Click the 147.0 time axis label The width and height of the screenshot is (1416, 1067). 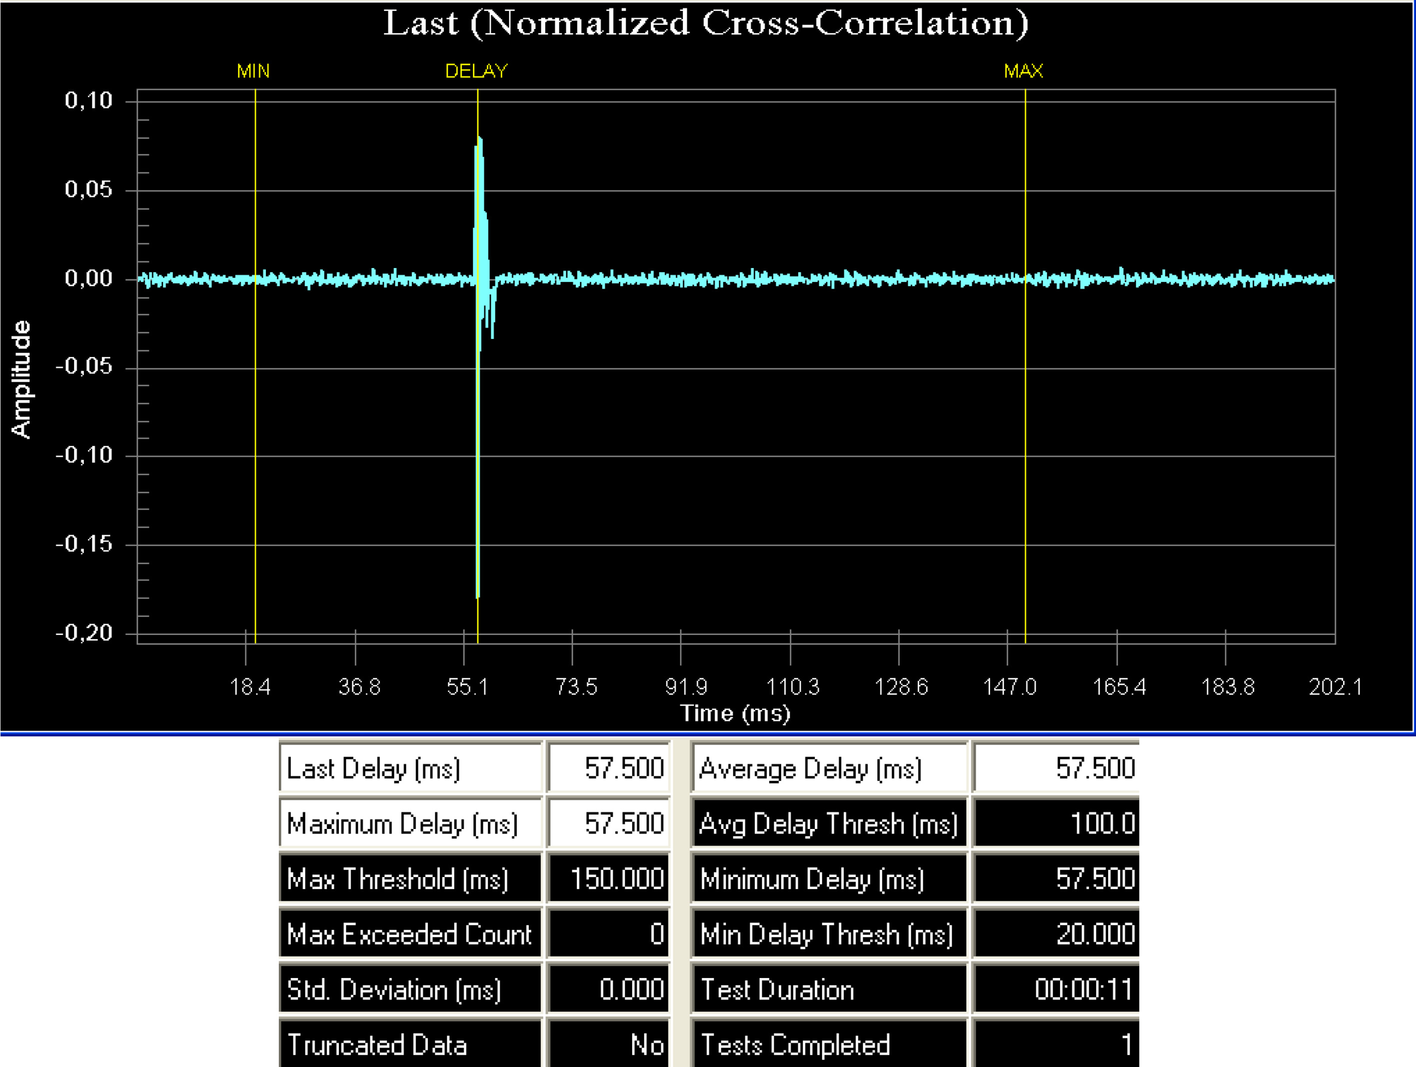click(x=1010, y=687)
